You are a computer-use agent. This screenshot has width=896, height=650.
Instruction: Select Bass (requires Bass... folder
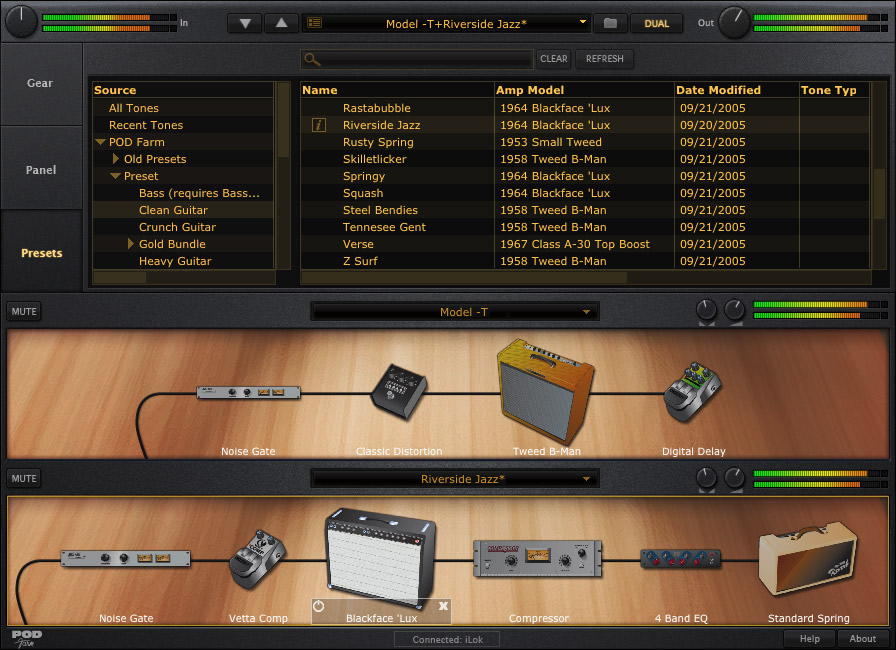pos(183,193)
